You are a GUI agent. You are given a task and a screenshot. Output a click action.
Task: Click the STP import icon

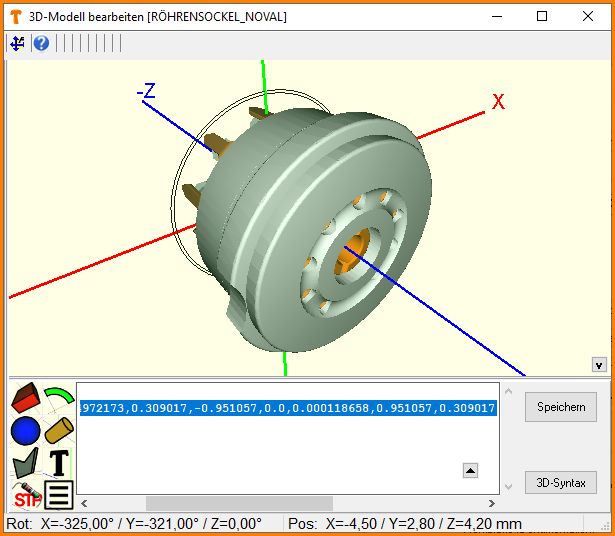pyautogui.click(x=27, y=496)
